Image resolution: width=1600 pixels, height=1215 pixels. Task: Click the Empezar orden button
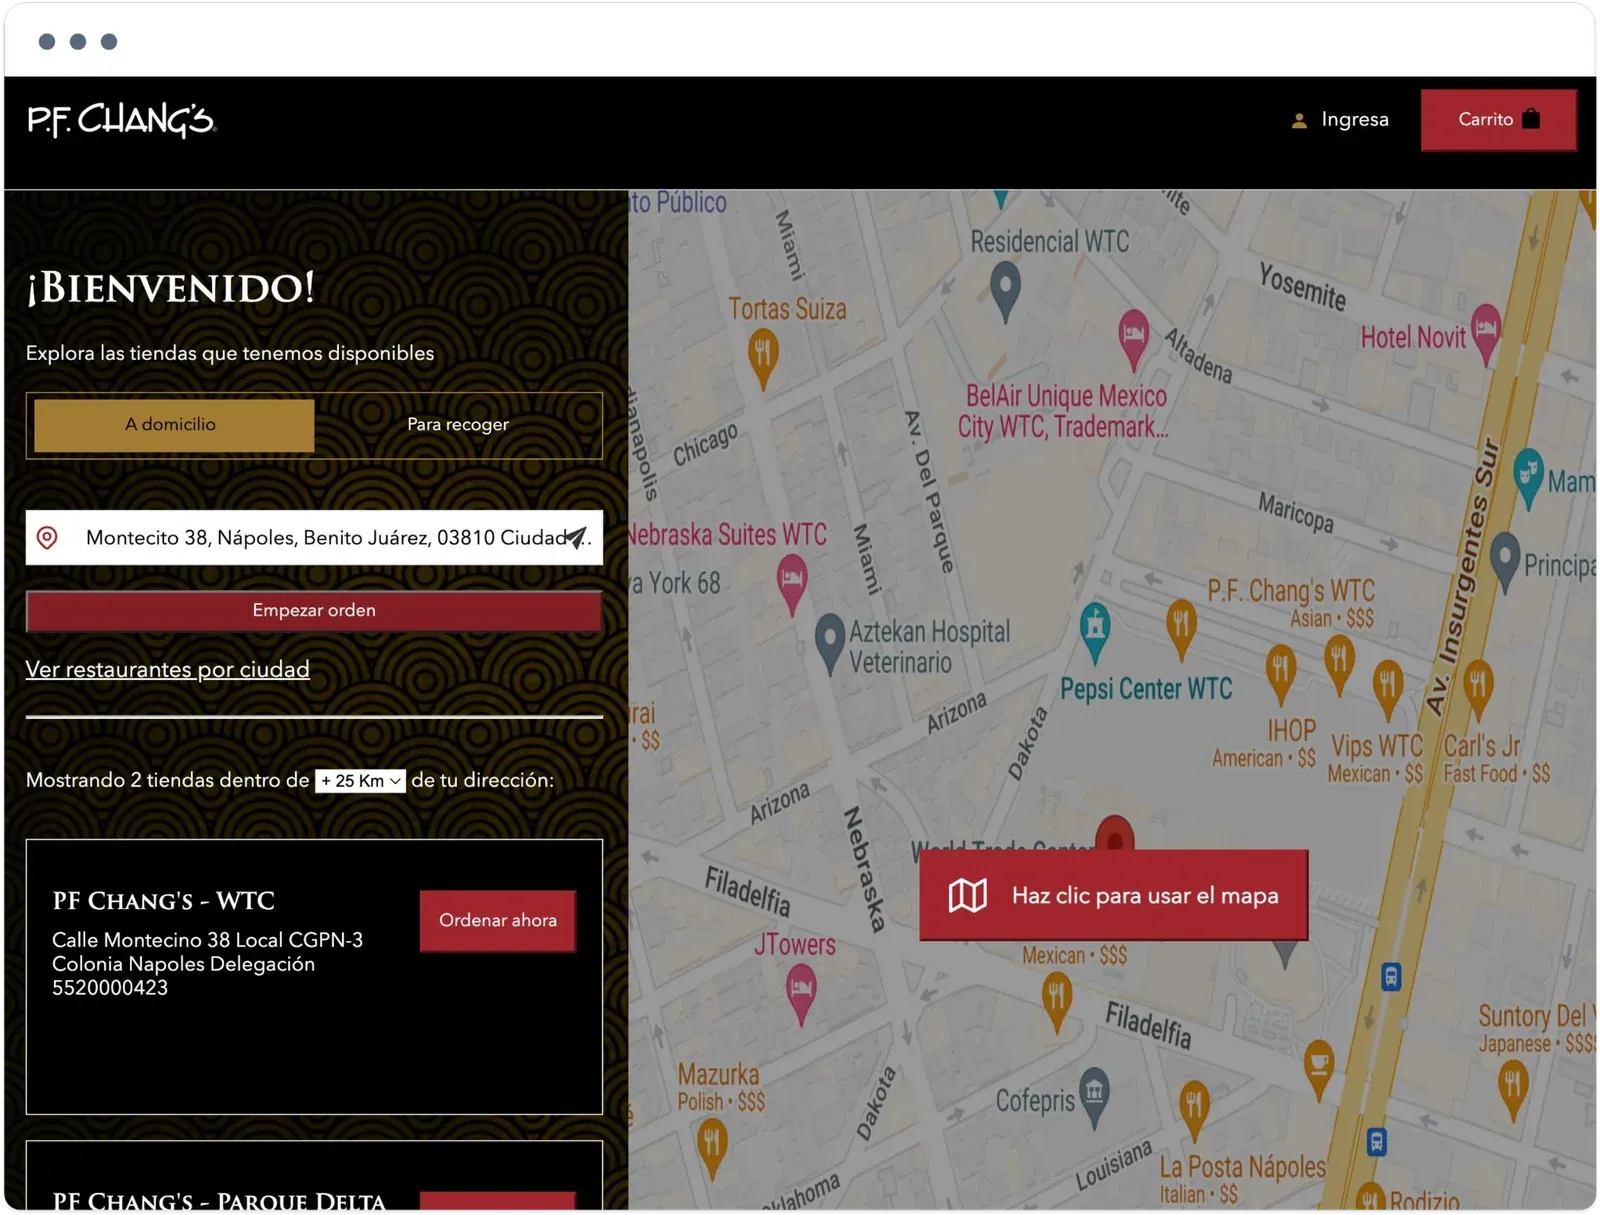coord(314,611)
